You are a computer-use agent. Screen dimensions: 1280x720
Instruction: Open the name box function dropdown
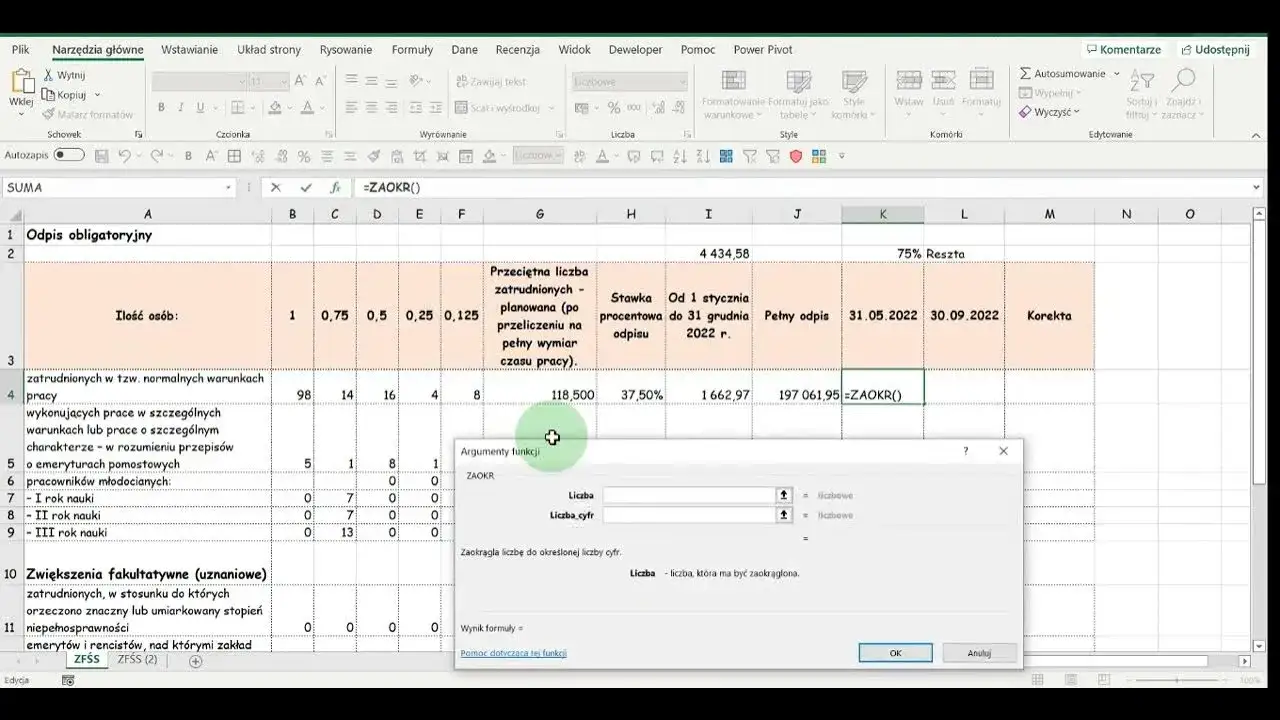coord(228,187)
